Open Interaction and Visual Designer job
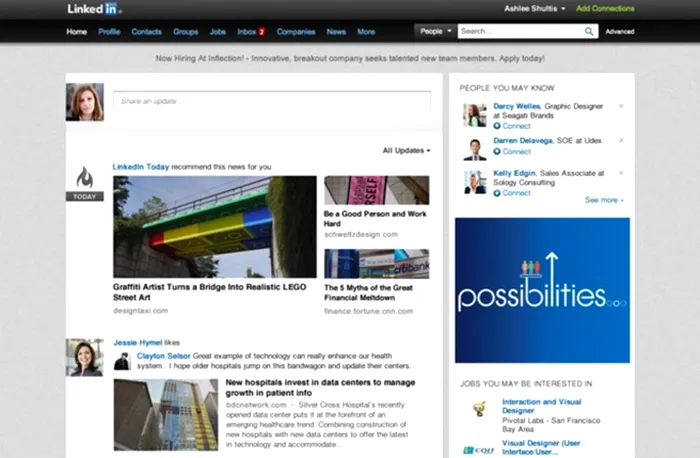 (542, 406)
